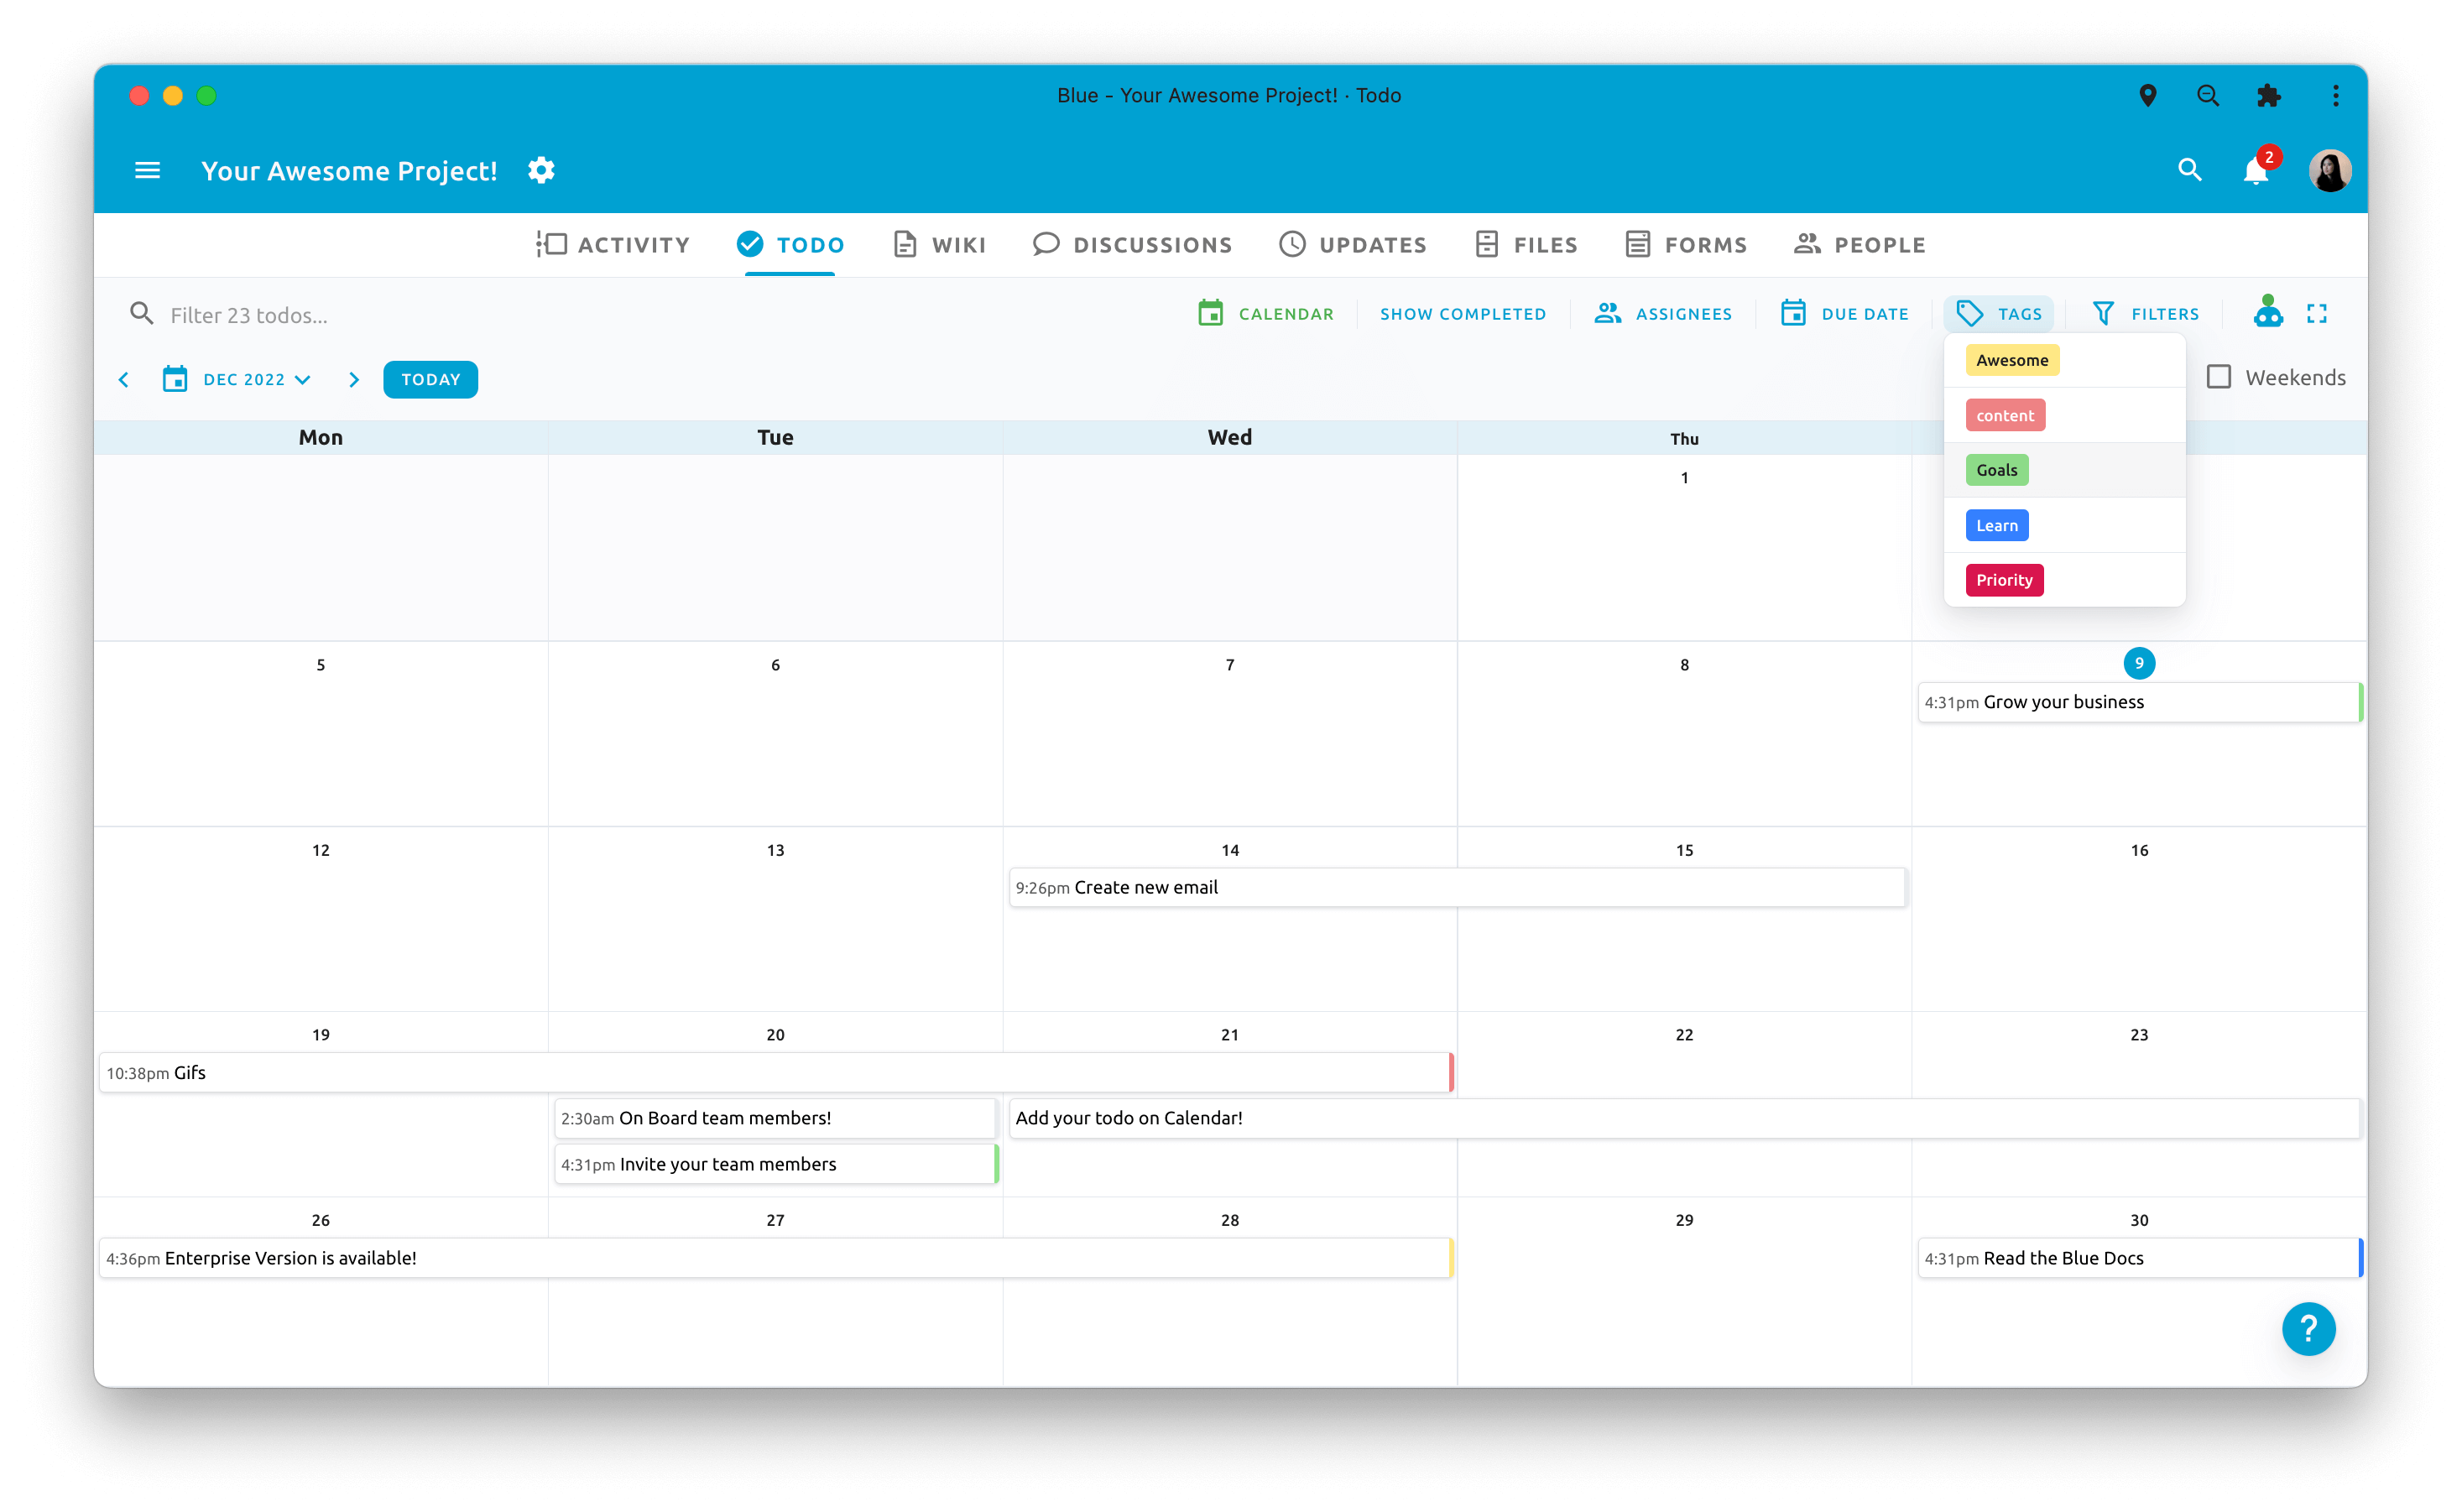Open the Discussions panel
This screenshot has height=1512, width=2462.
pos(1131,244)
